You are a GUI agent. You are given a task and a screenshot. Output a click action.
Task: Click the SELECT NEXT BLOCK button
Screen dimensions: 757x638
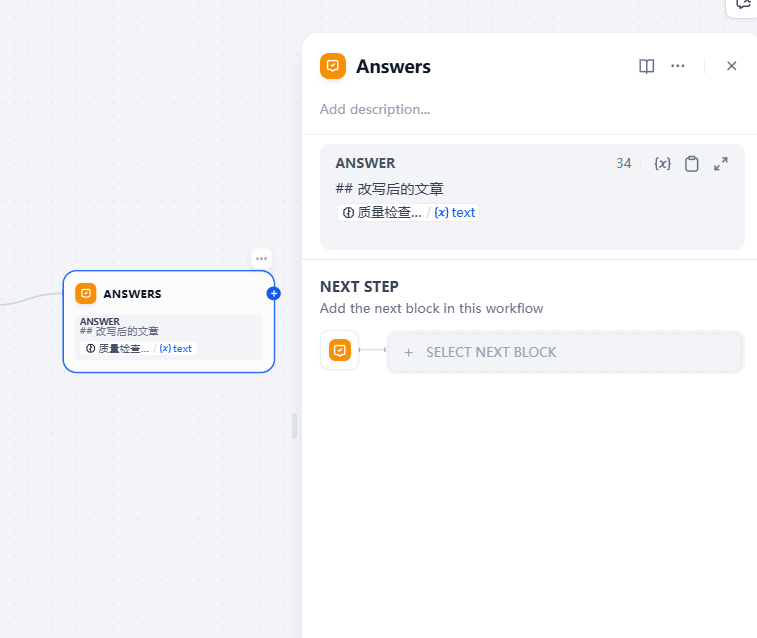coord(565,352)
